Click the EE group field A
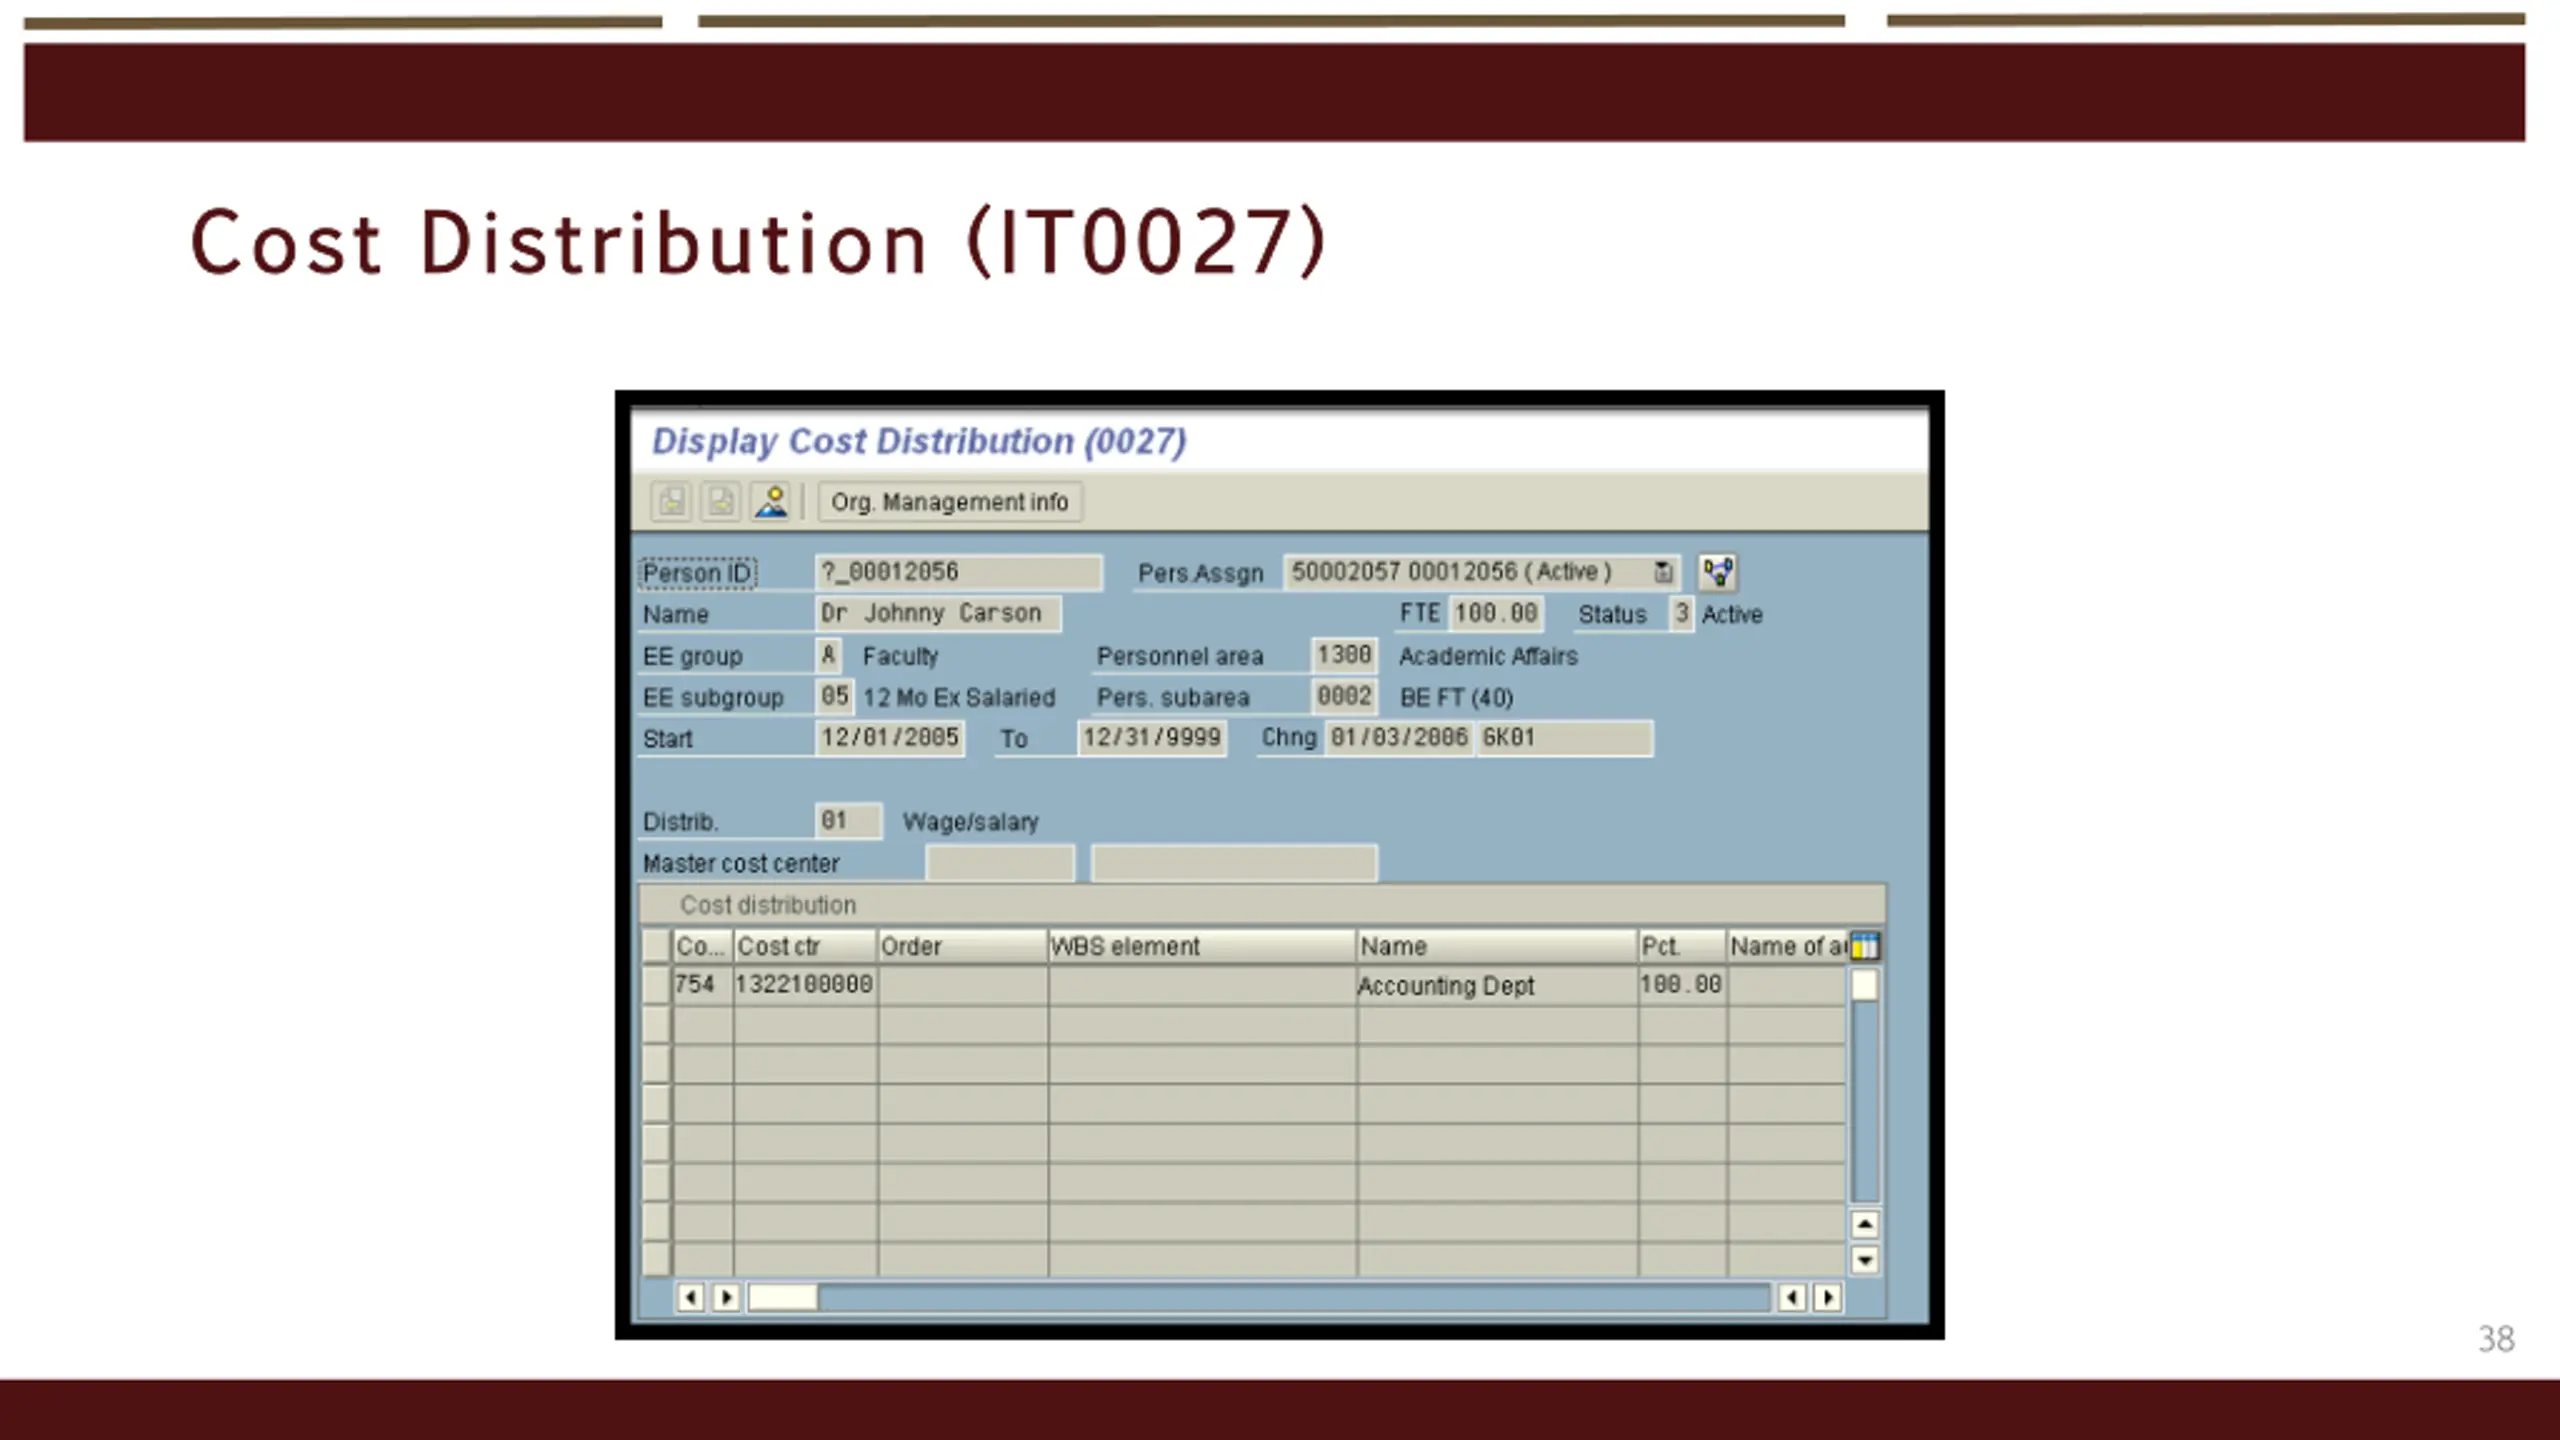The width and height of the screenshot is (2560, 1440). [x=829, y=655]
